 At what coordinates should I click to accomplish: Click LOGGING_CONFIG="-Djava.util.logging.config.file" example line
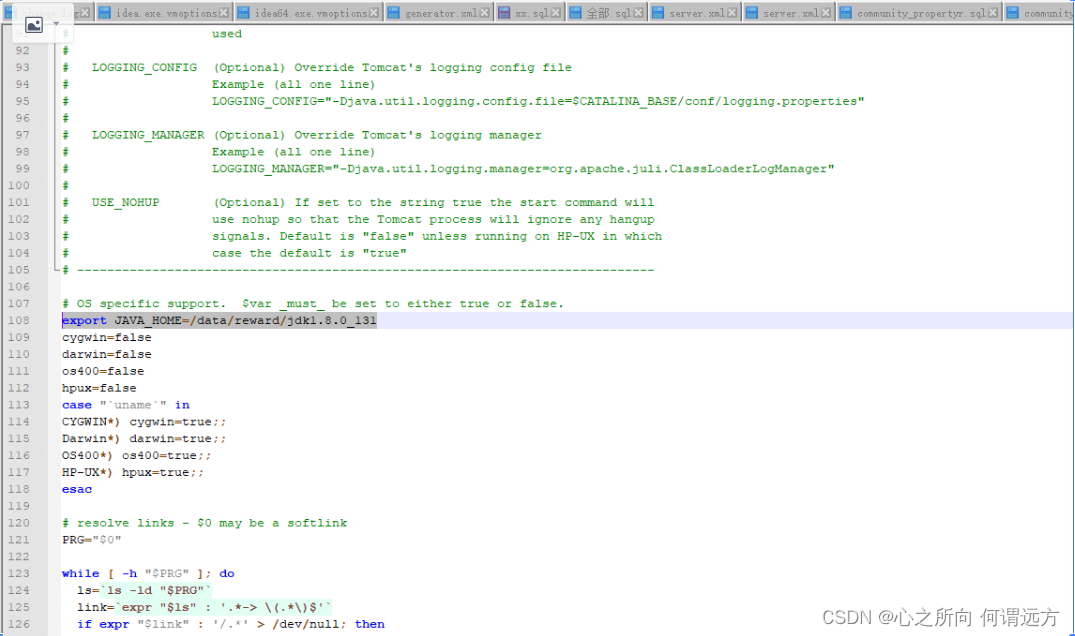click(x=538, y=101)
